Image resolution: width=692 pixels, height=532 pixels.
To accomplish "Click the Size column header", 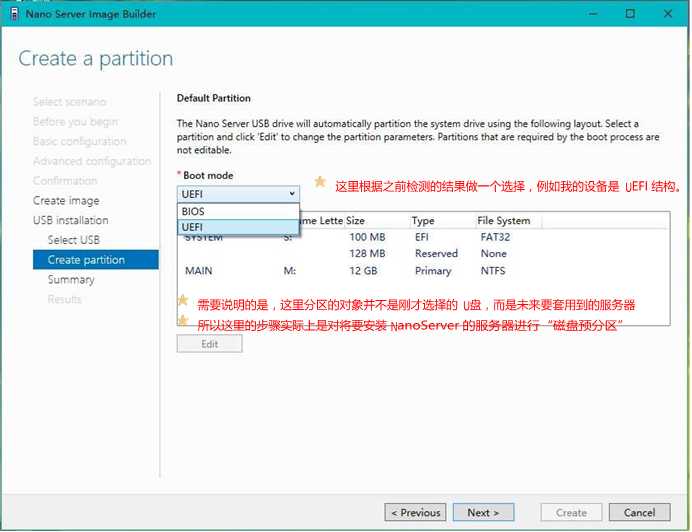I will click(x=355, y=220).
